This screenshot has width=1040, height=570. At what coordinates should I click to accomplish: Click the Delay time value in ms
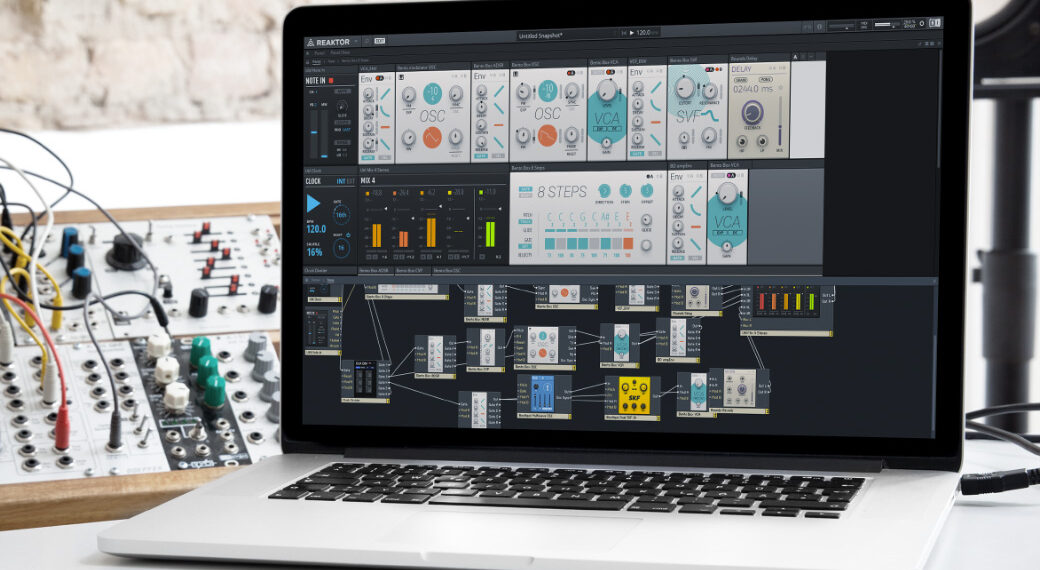point(753,88)
